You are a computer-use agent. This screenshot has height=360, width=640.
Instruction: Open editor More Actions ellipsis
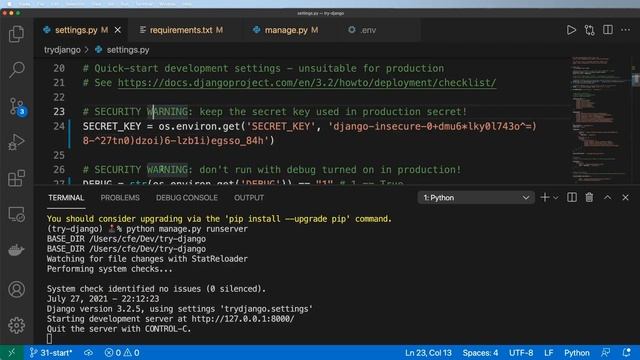coord(625,30)
